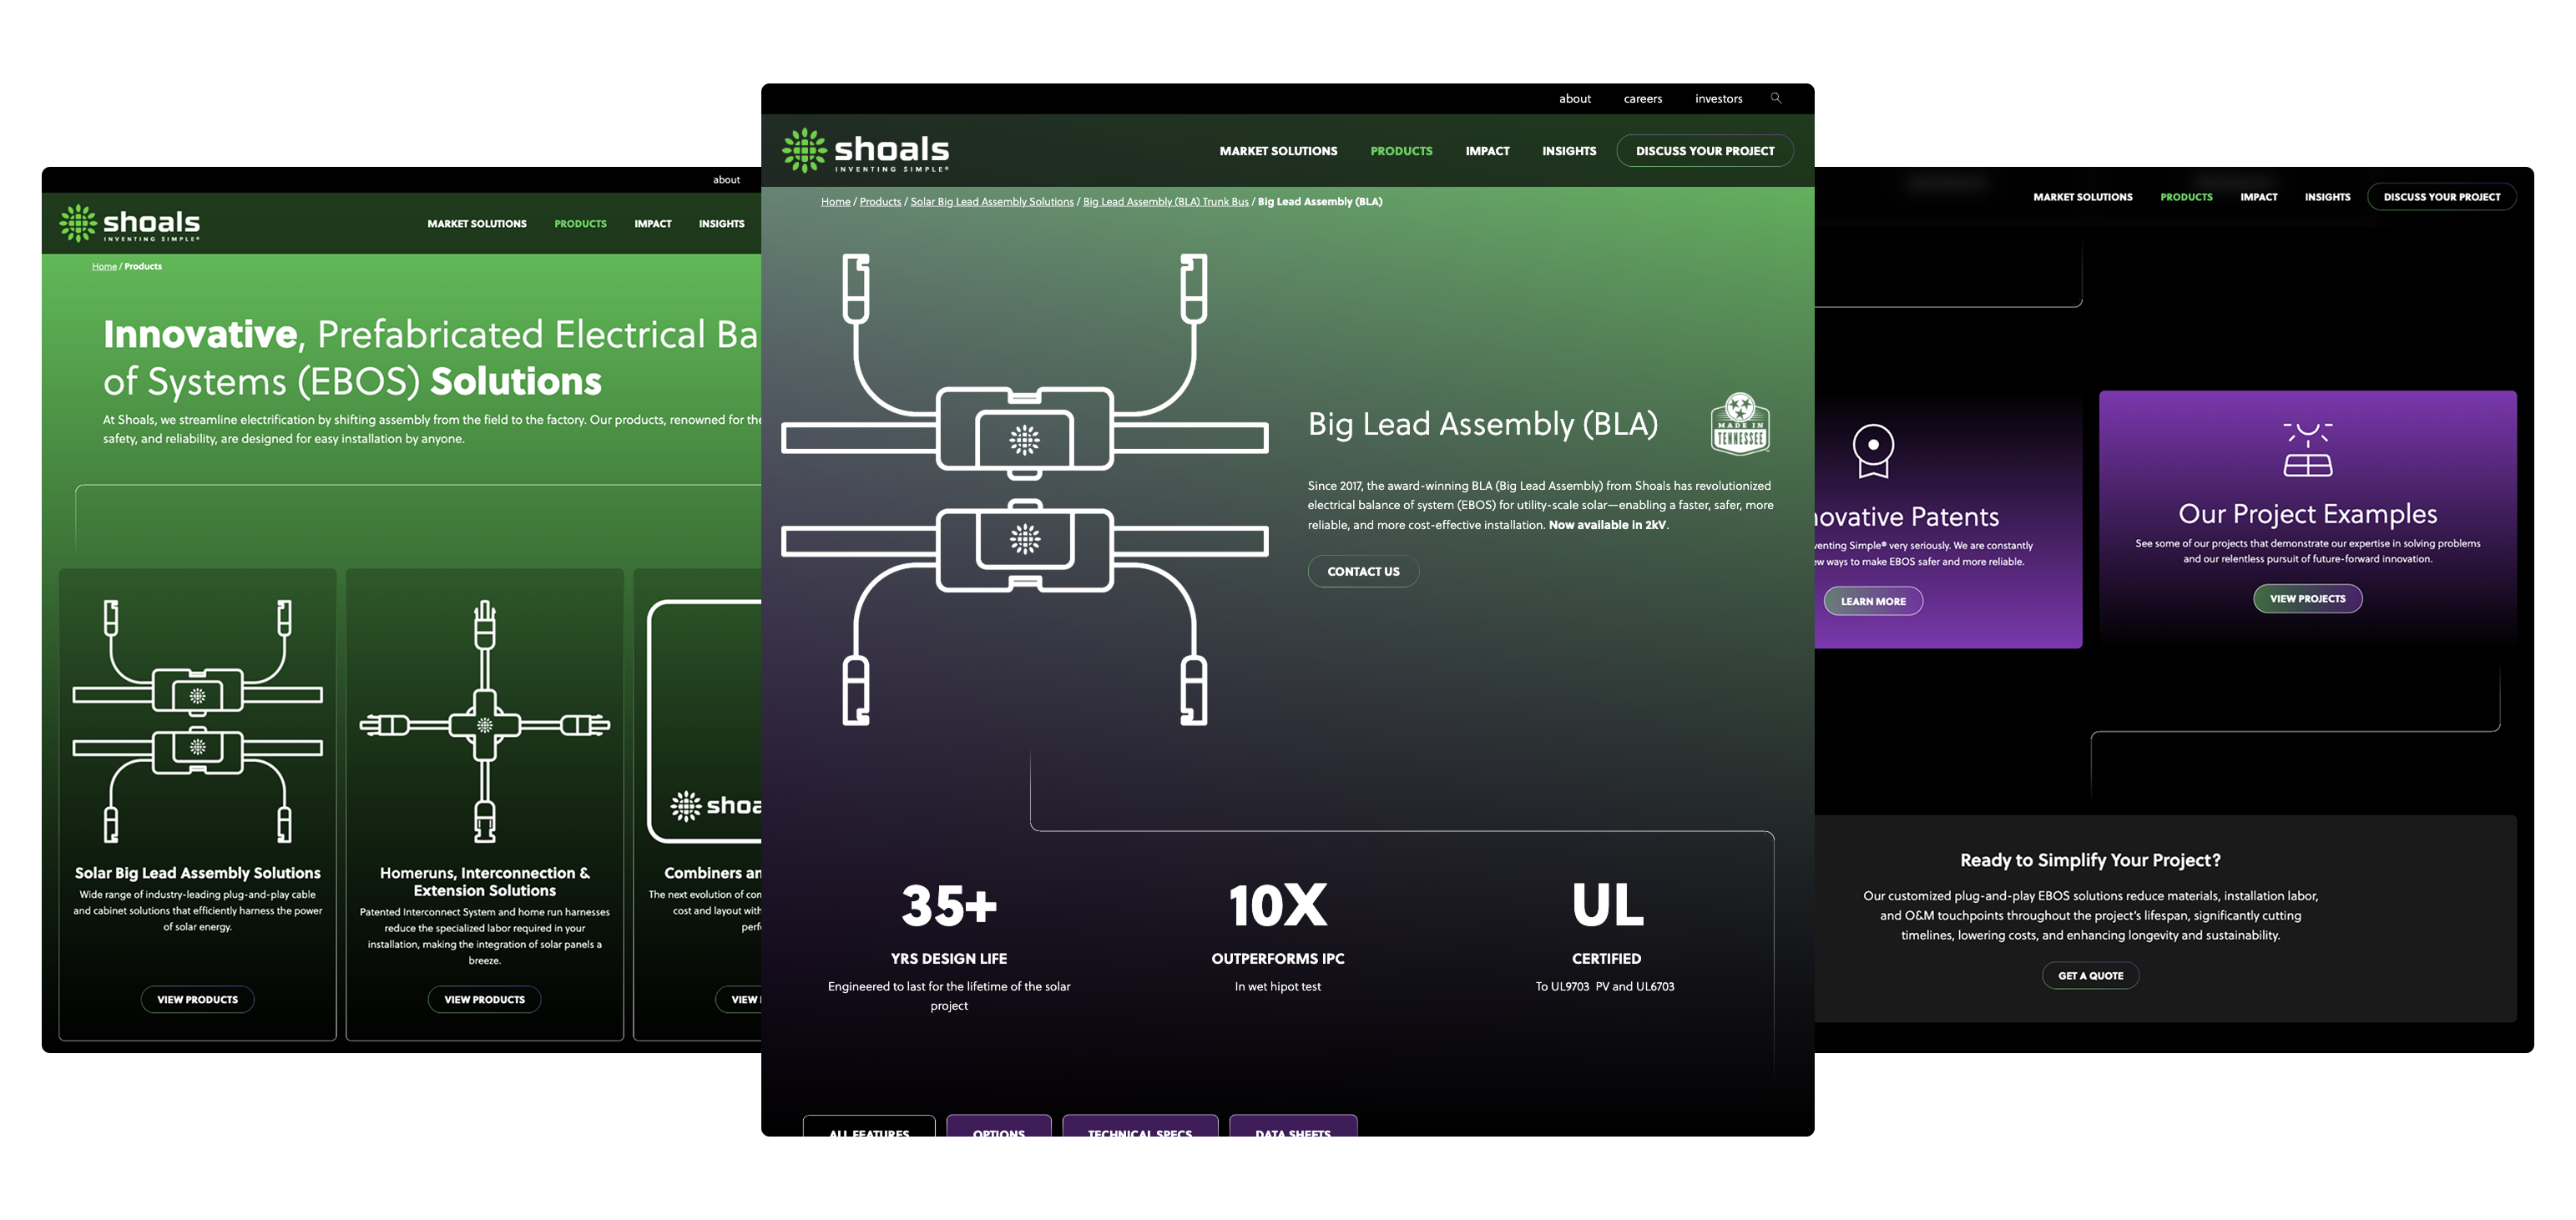The height and width of the screenshot is (1220, 2576).
Task: Click the Learn More button under Patents
Action: [1873, 601]
